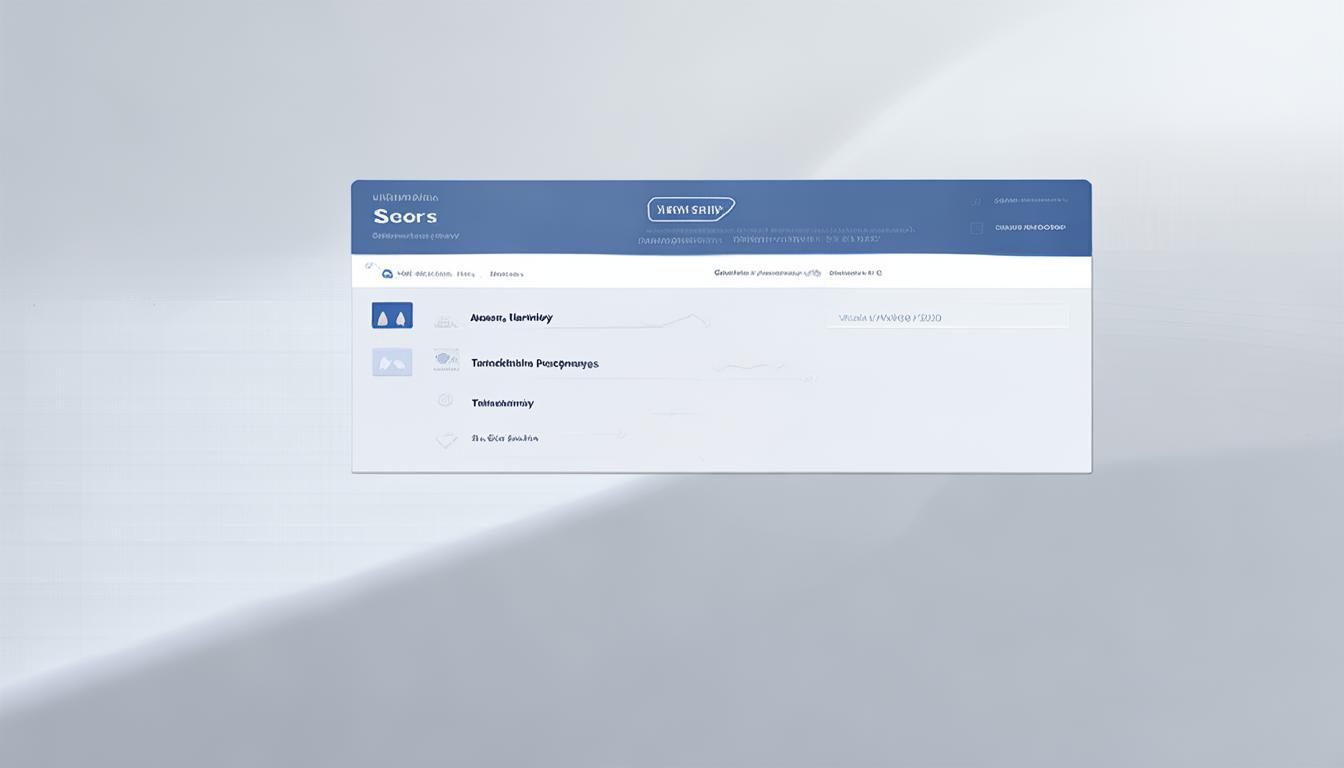This screenshot has width=1344, height=768.
Task: Click label beside lower header checkbox
Action: click(x=1030, y=227)
